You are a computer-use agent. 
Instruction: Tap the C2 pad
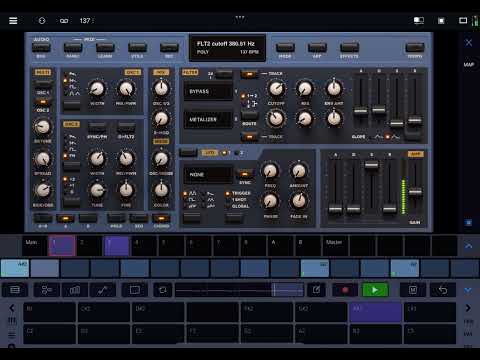(x=49, y=334)
